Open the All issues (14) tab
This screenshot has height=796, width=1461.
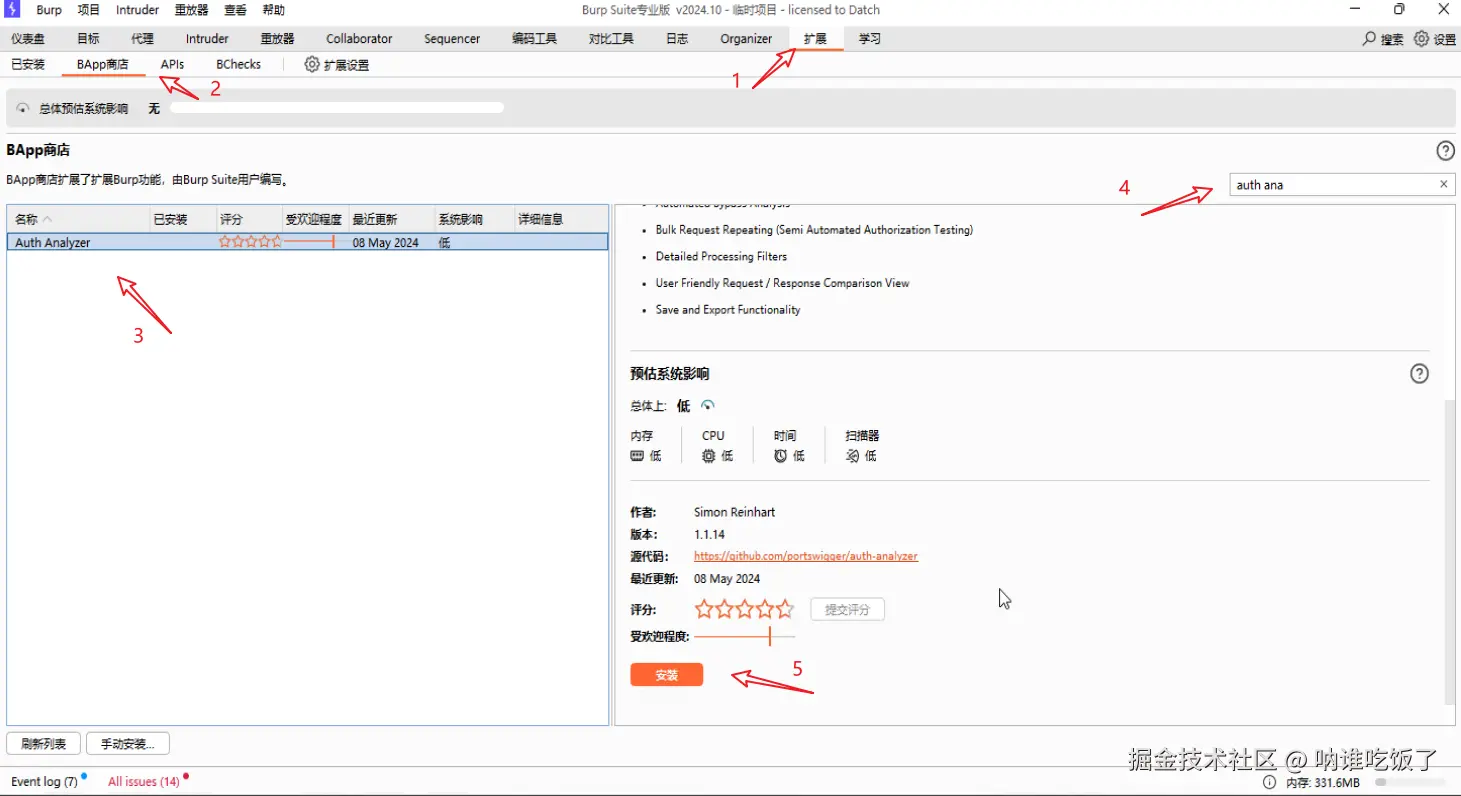coord(144,782)
